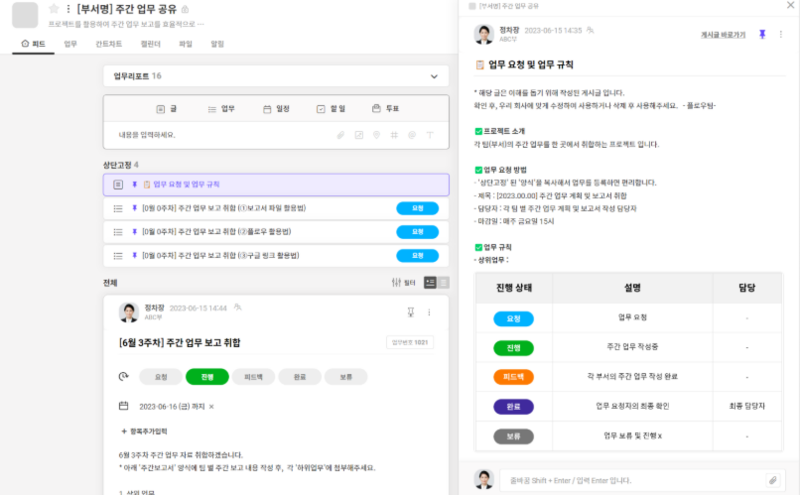Open more menu on 6월 3주차 post
800x495 pixels.
[x=429, y=312]
